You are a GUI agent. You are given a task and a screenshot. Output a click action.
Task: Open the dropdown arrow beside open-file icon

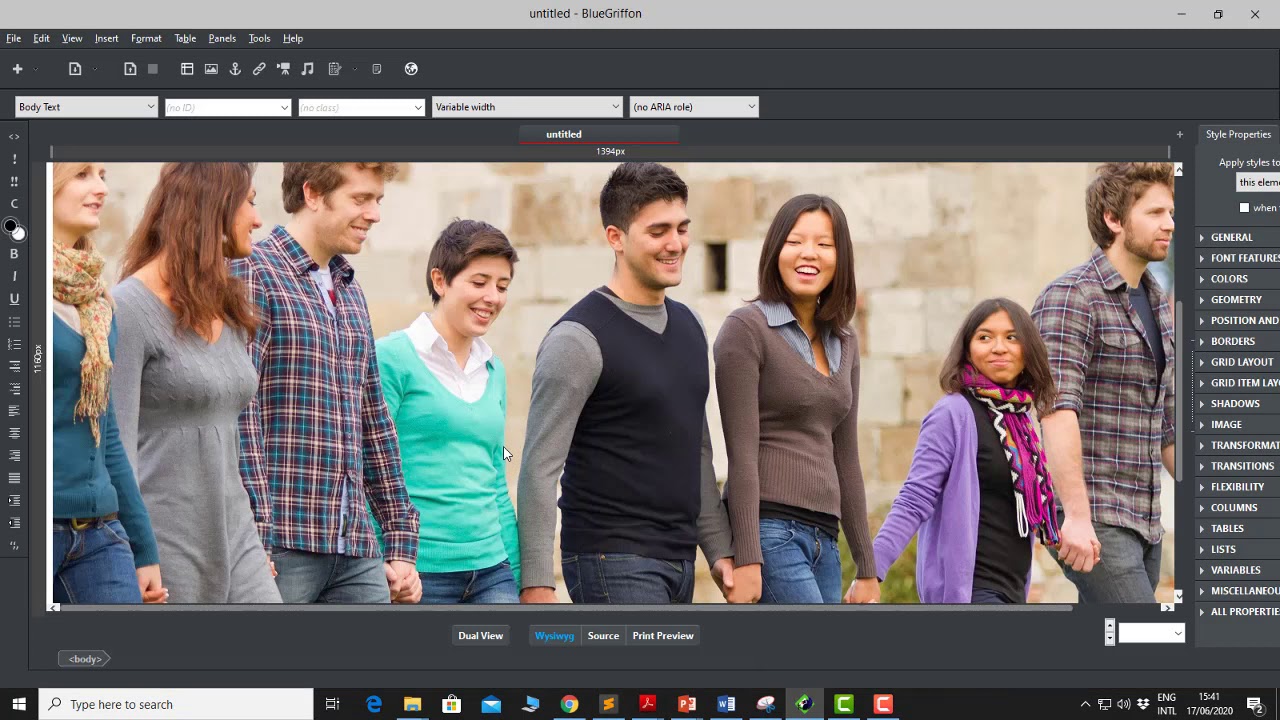[x=95, y=69]
